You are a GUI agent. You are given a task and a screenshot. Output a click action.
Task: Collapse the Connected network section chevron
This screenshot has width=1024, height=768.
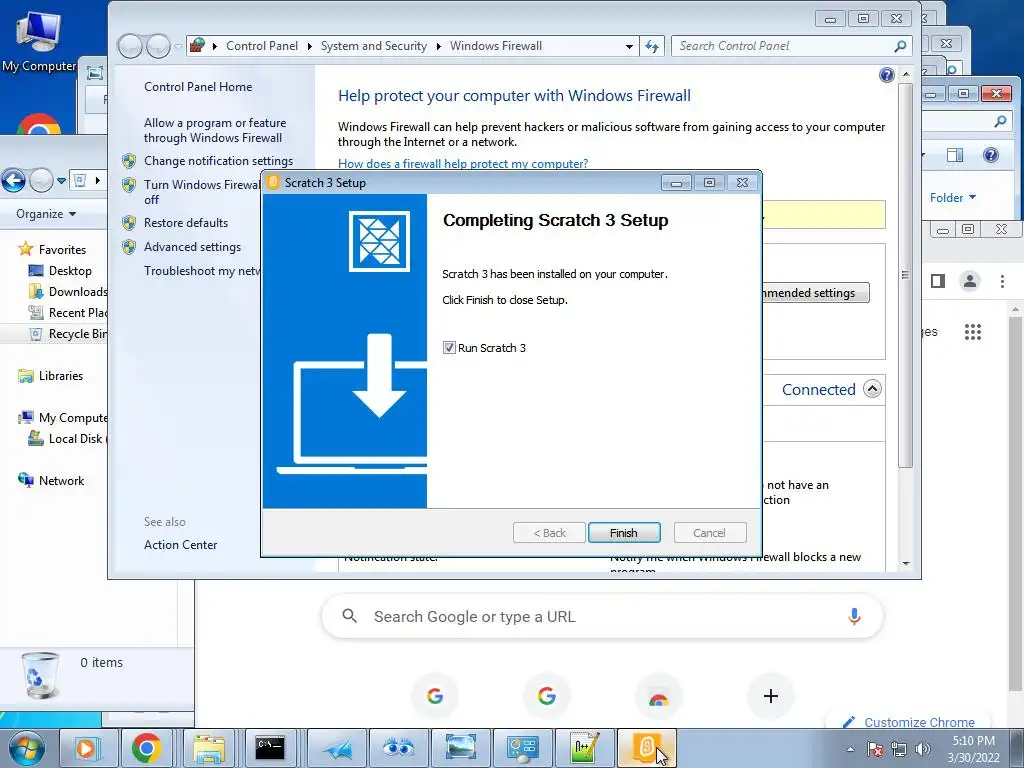[x=872, y=389]
